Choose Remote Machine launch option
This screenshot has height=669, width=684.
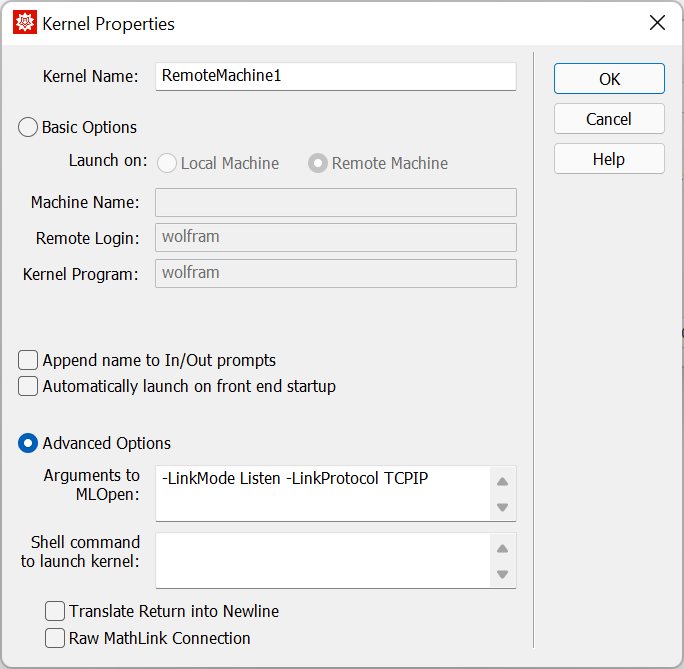coord(318,163)
